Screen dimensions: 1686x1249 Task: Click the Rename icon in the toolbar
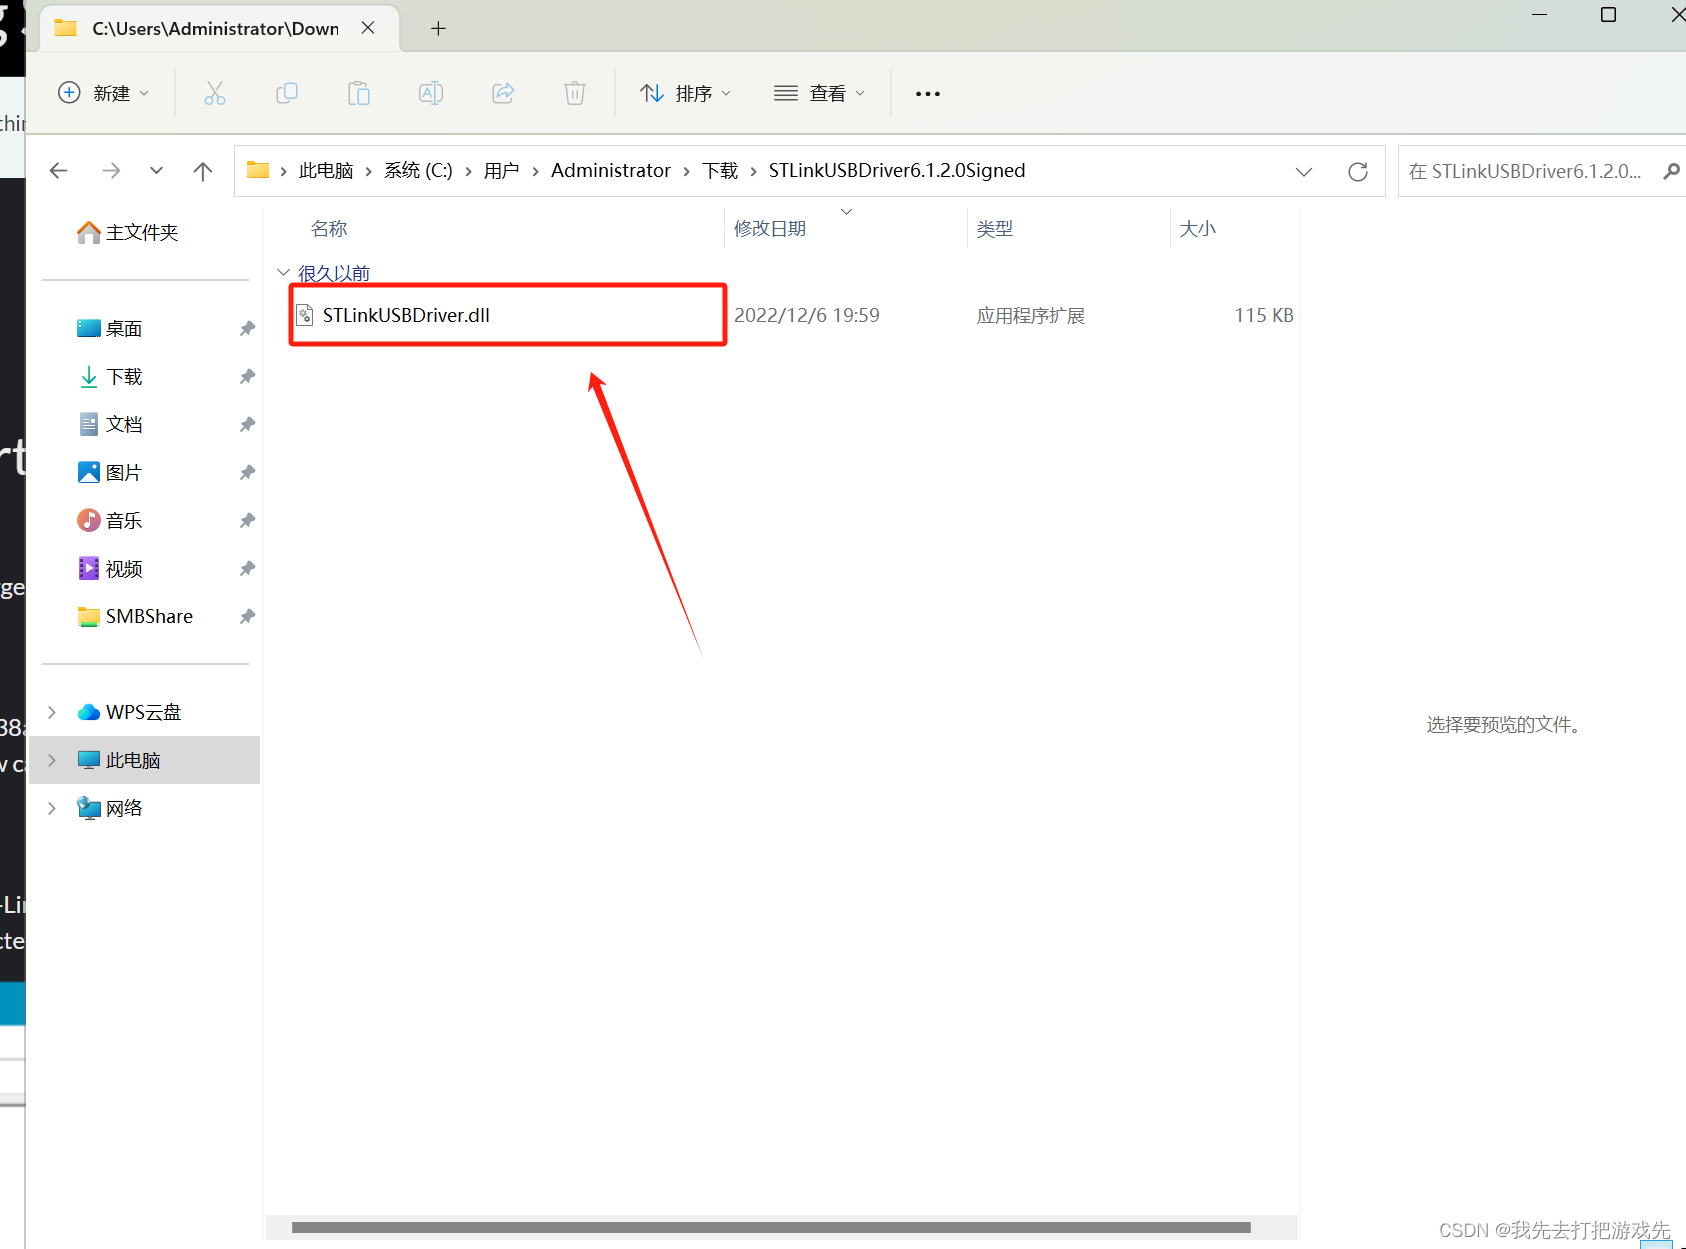tap(431, 93)
